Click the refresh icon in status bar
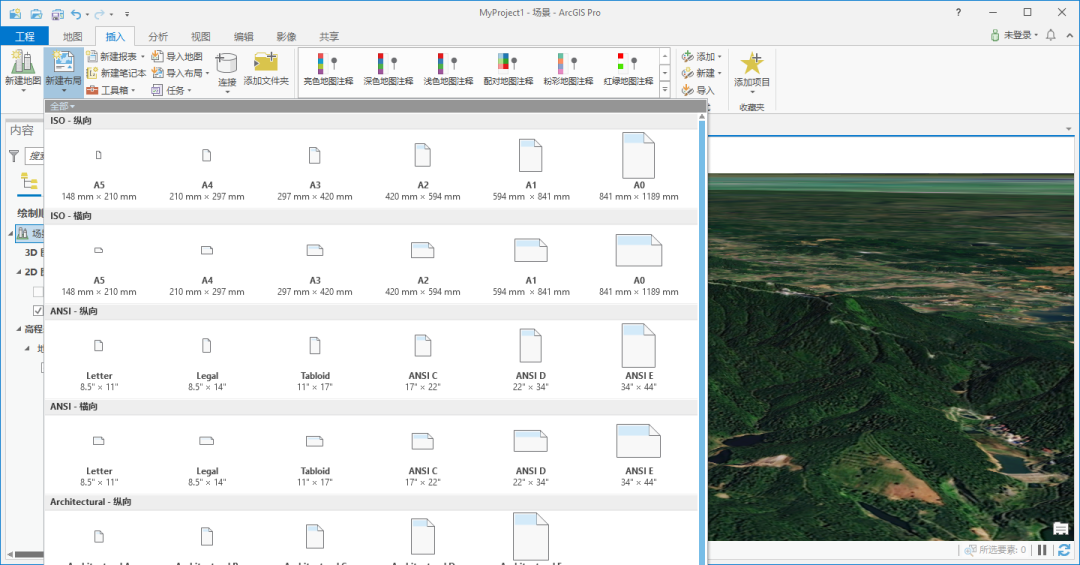The image size is (1080, 565). (x=1063, y=550)
